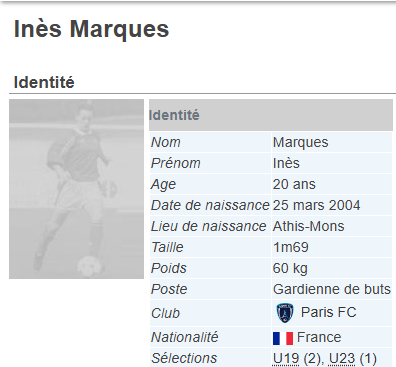Click the Identité section heading
The image size is (396, 367).
click(x=44, y=82)
